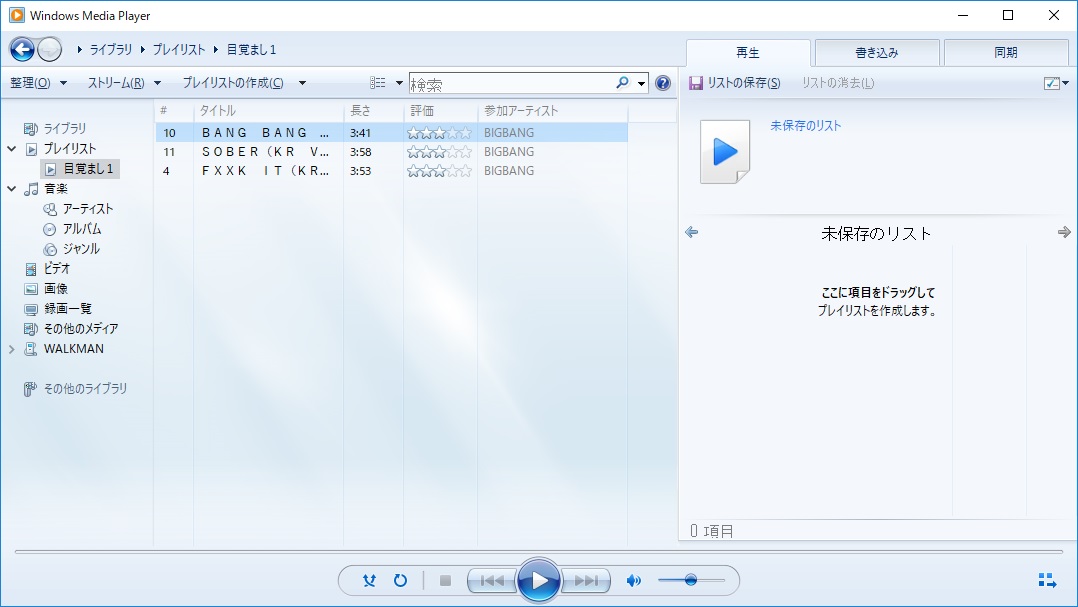Start playback with the Play button
The width and height of the screenshot is (1078, 607).
point(538,581)
